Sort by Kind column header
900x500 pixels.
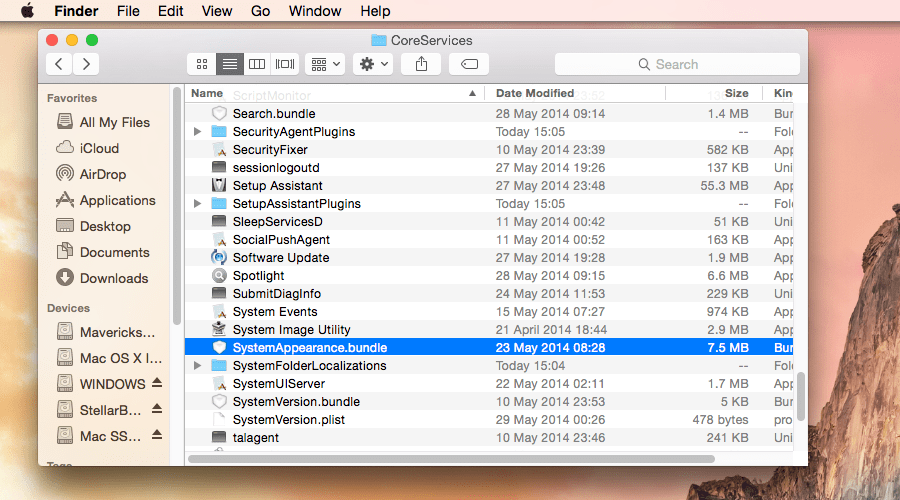tap(778, 93)
